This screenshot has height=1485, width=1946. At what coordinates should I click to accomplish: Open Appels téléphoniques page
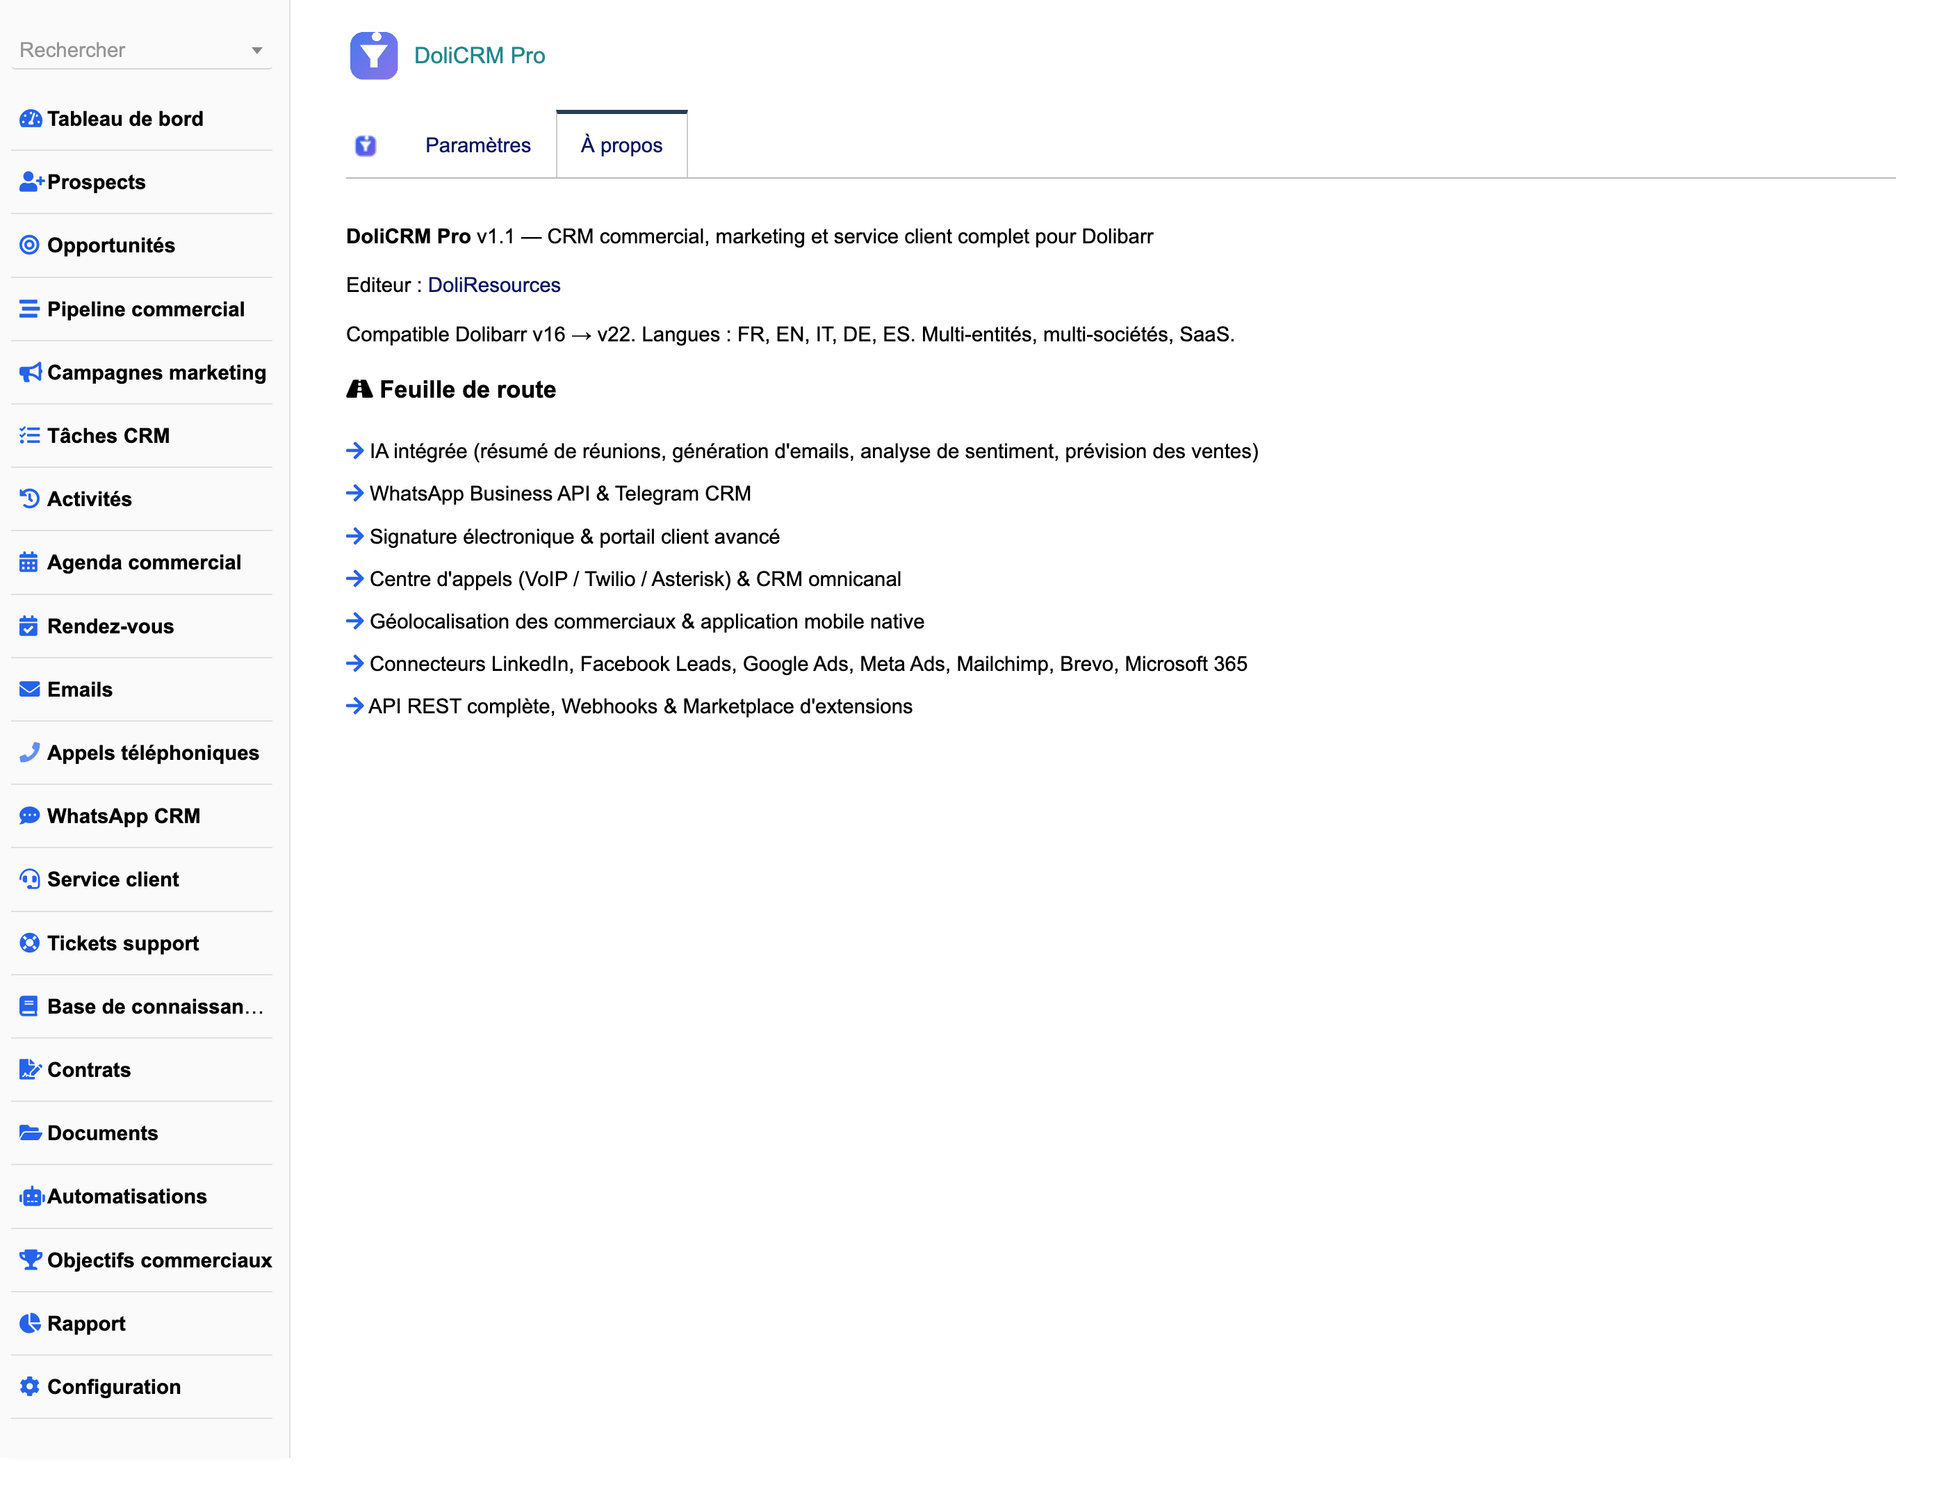(x=153, y=752)
